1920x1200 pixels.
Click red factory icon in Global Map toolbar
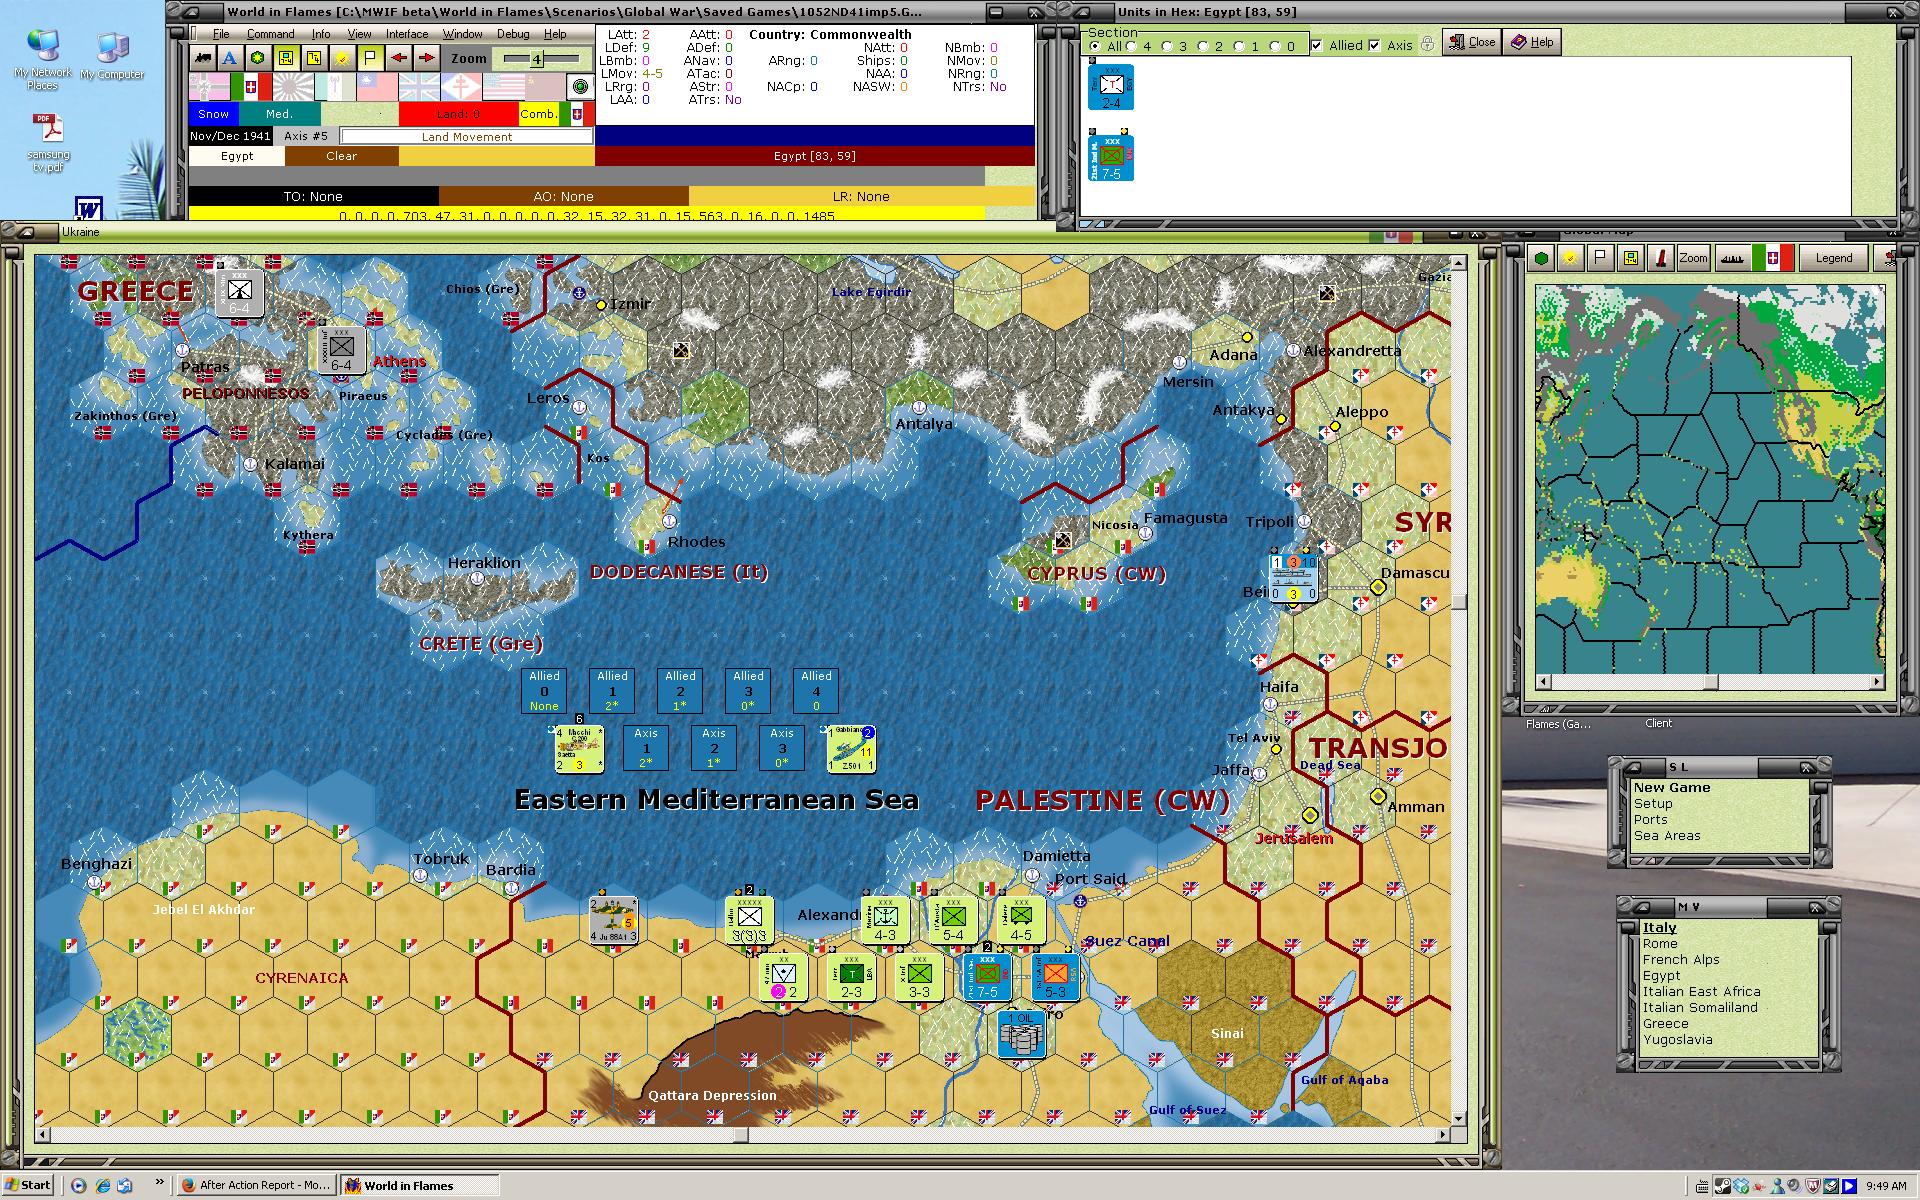coord(1661,258)
